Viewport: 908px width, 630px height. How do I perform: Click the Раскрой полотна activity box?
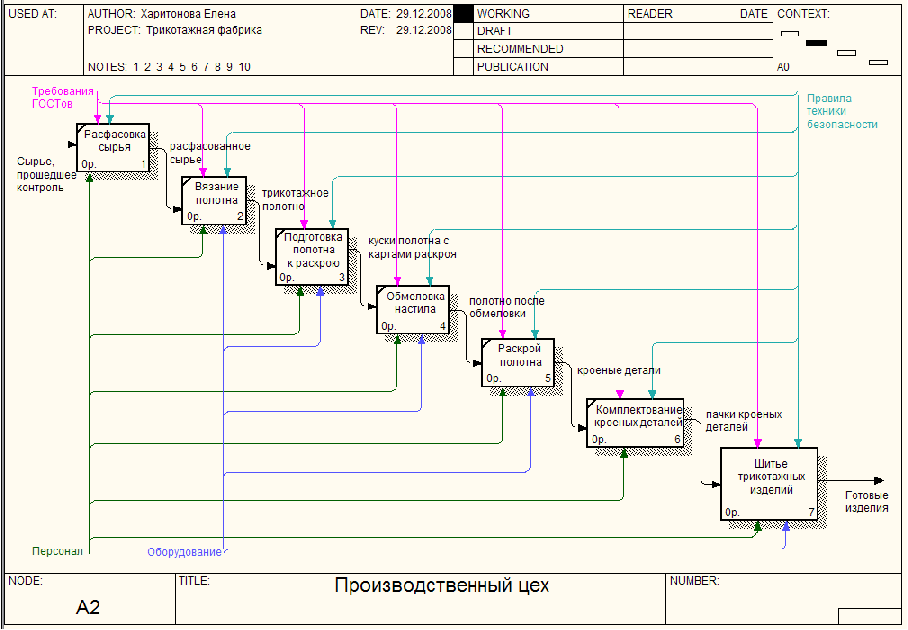518,362
